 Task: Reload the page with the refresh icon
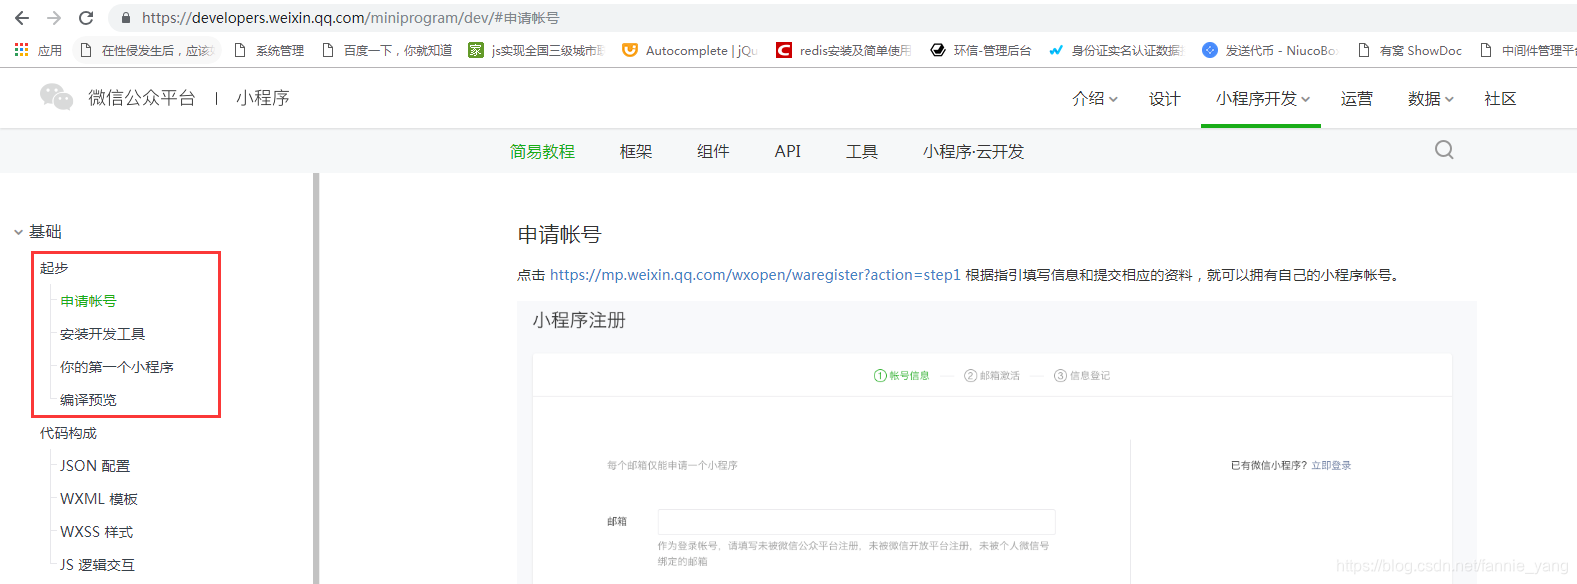86,18
